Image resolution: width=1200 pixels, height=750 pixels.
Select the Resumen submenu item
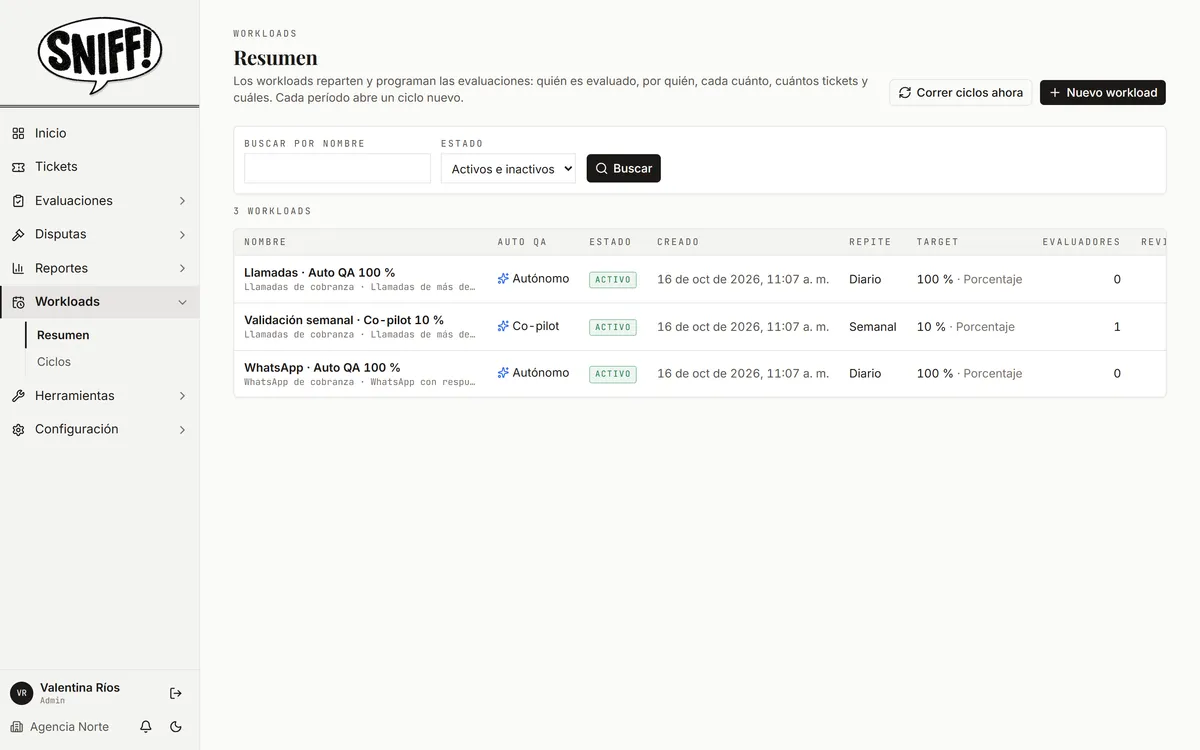tap(63, 335)
